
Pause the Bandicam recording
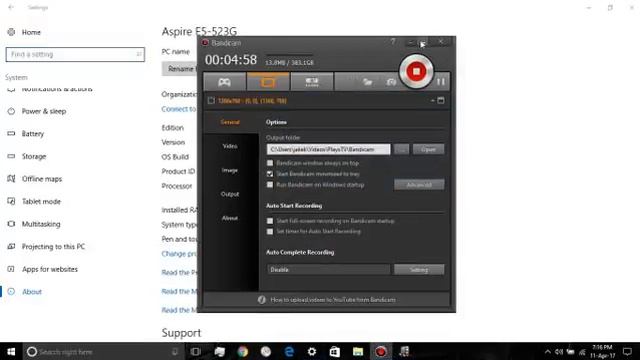[441, 82]
